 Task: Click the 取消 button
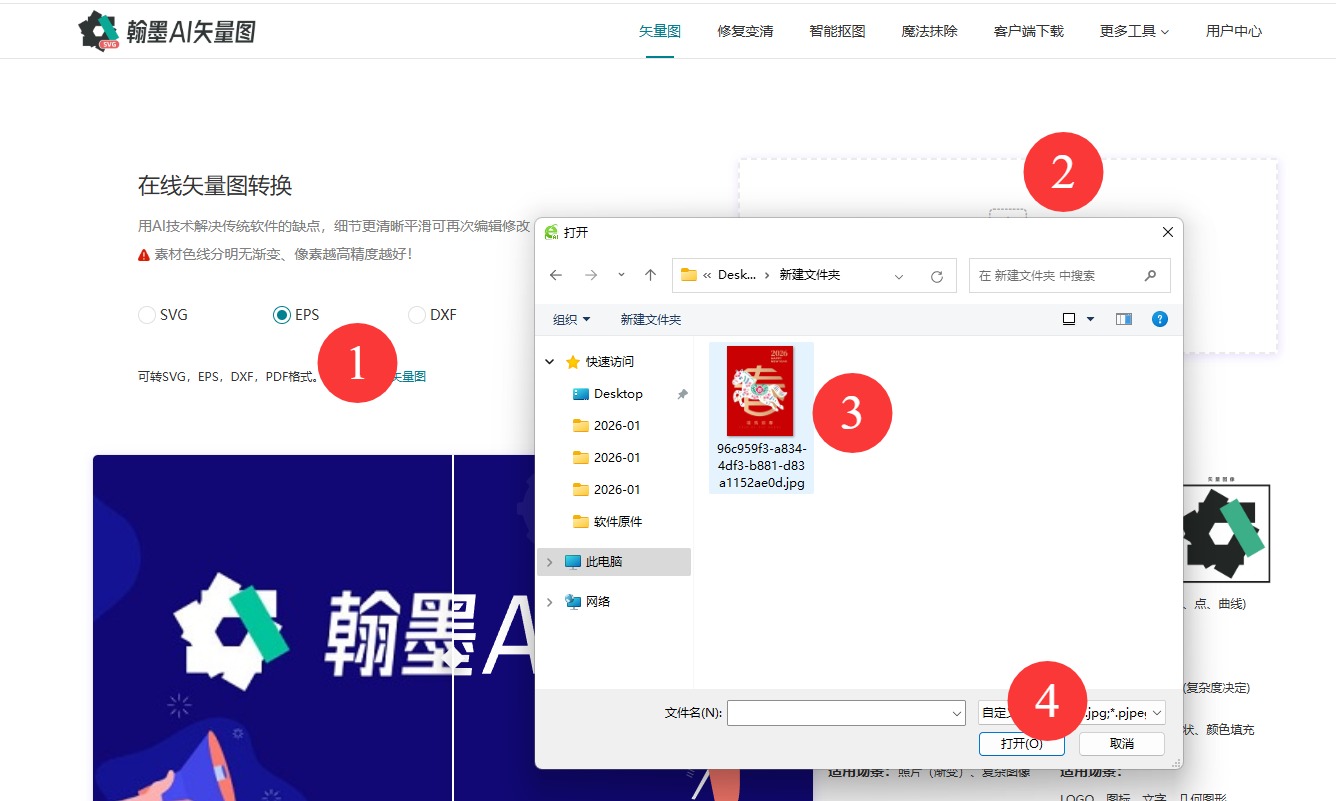point(1121,744)
